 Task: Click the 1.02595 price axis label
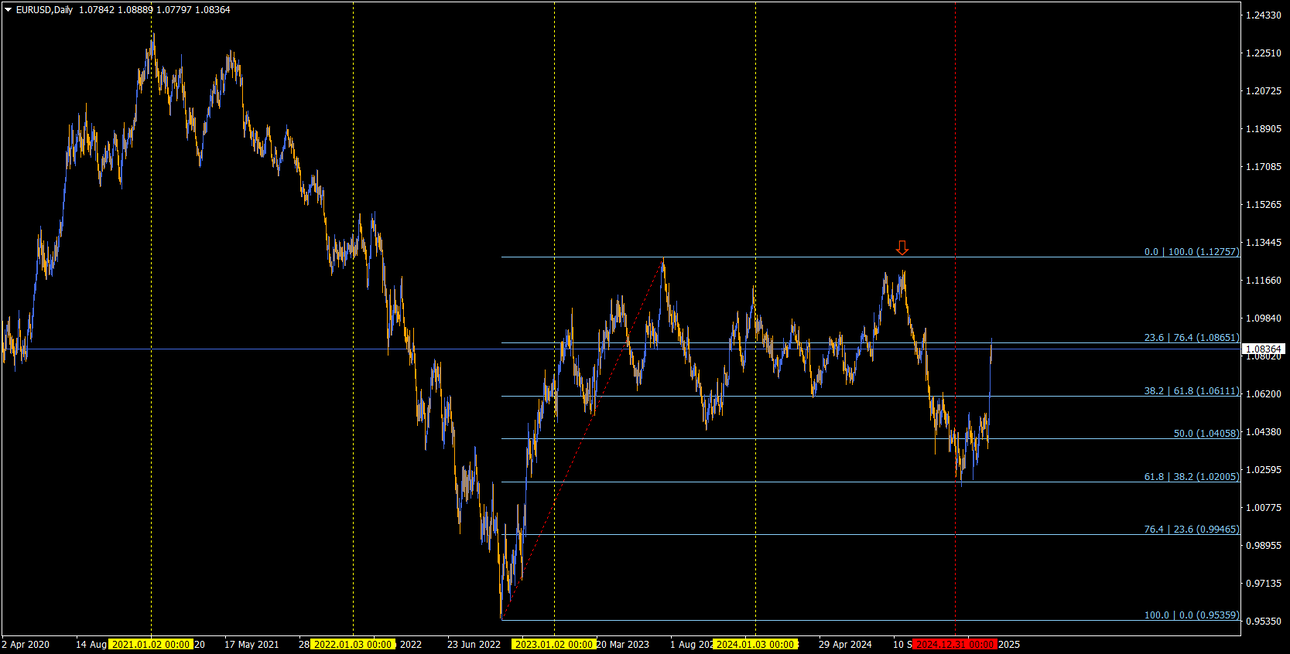[1264, 470]
